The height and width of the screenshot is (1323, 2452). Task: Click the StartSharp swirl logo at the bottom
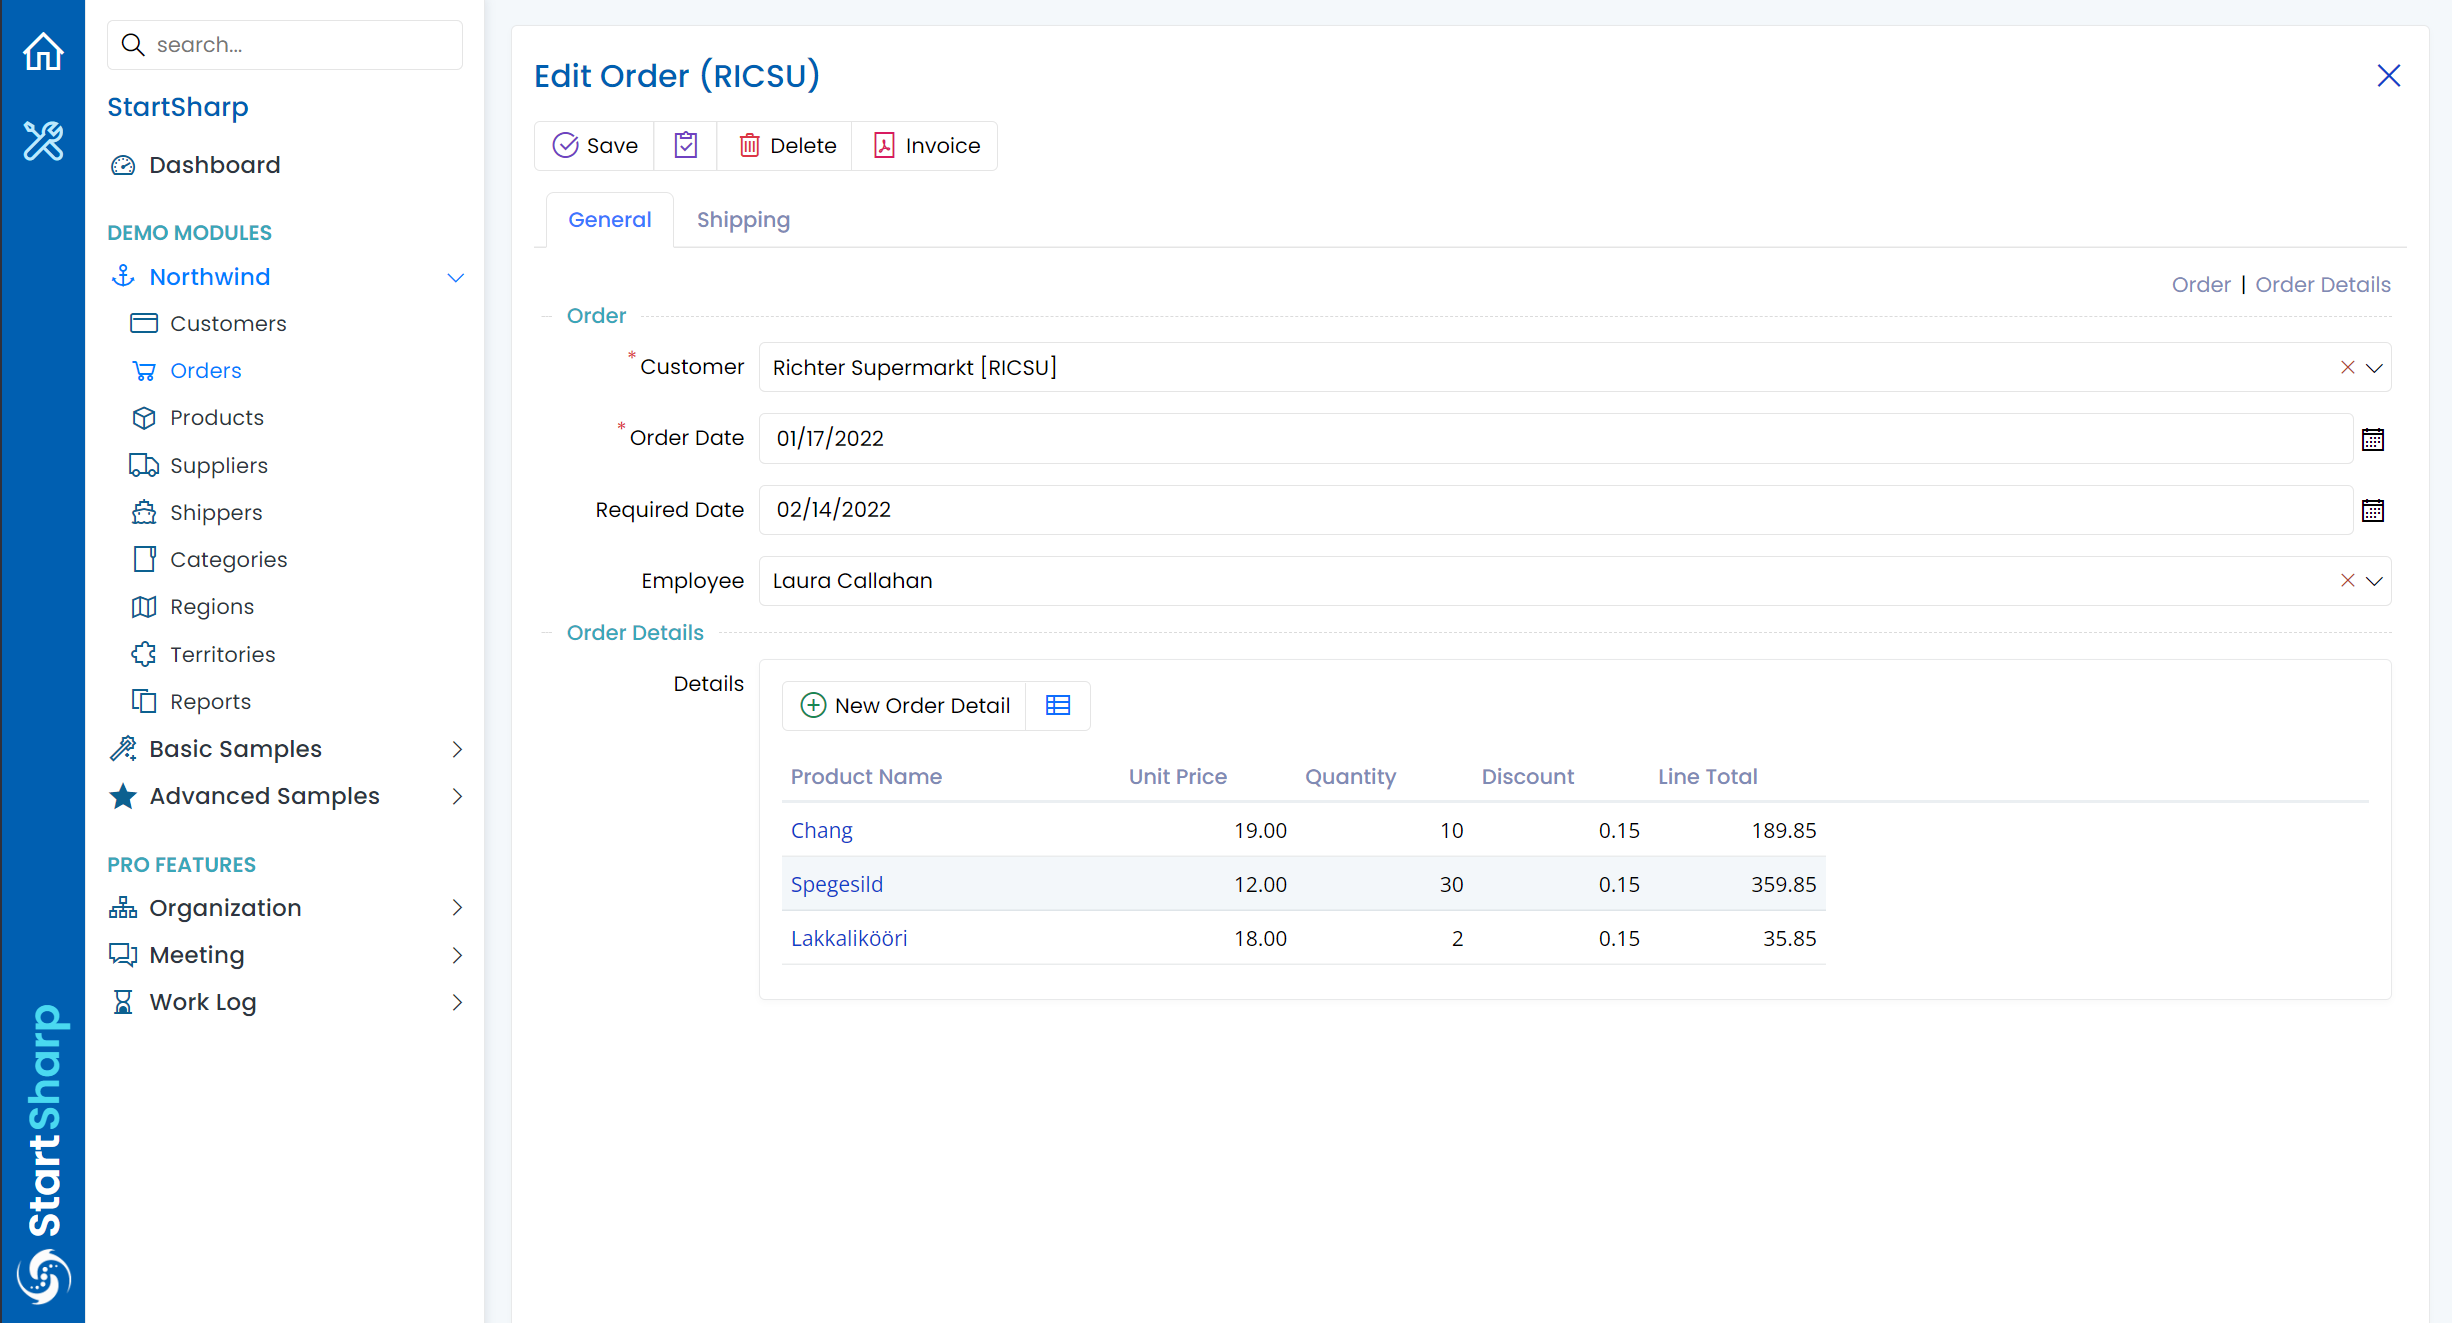point(43,1276)
